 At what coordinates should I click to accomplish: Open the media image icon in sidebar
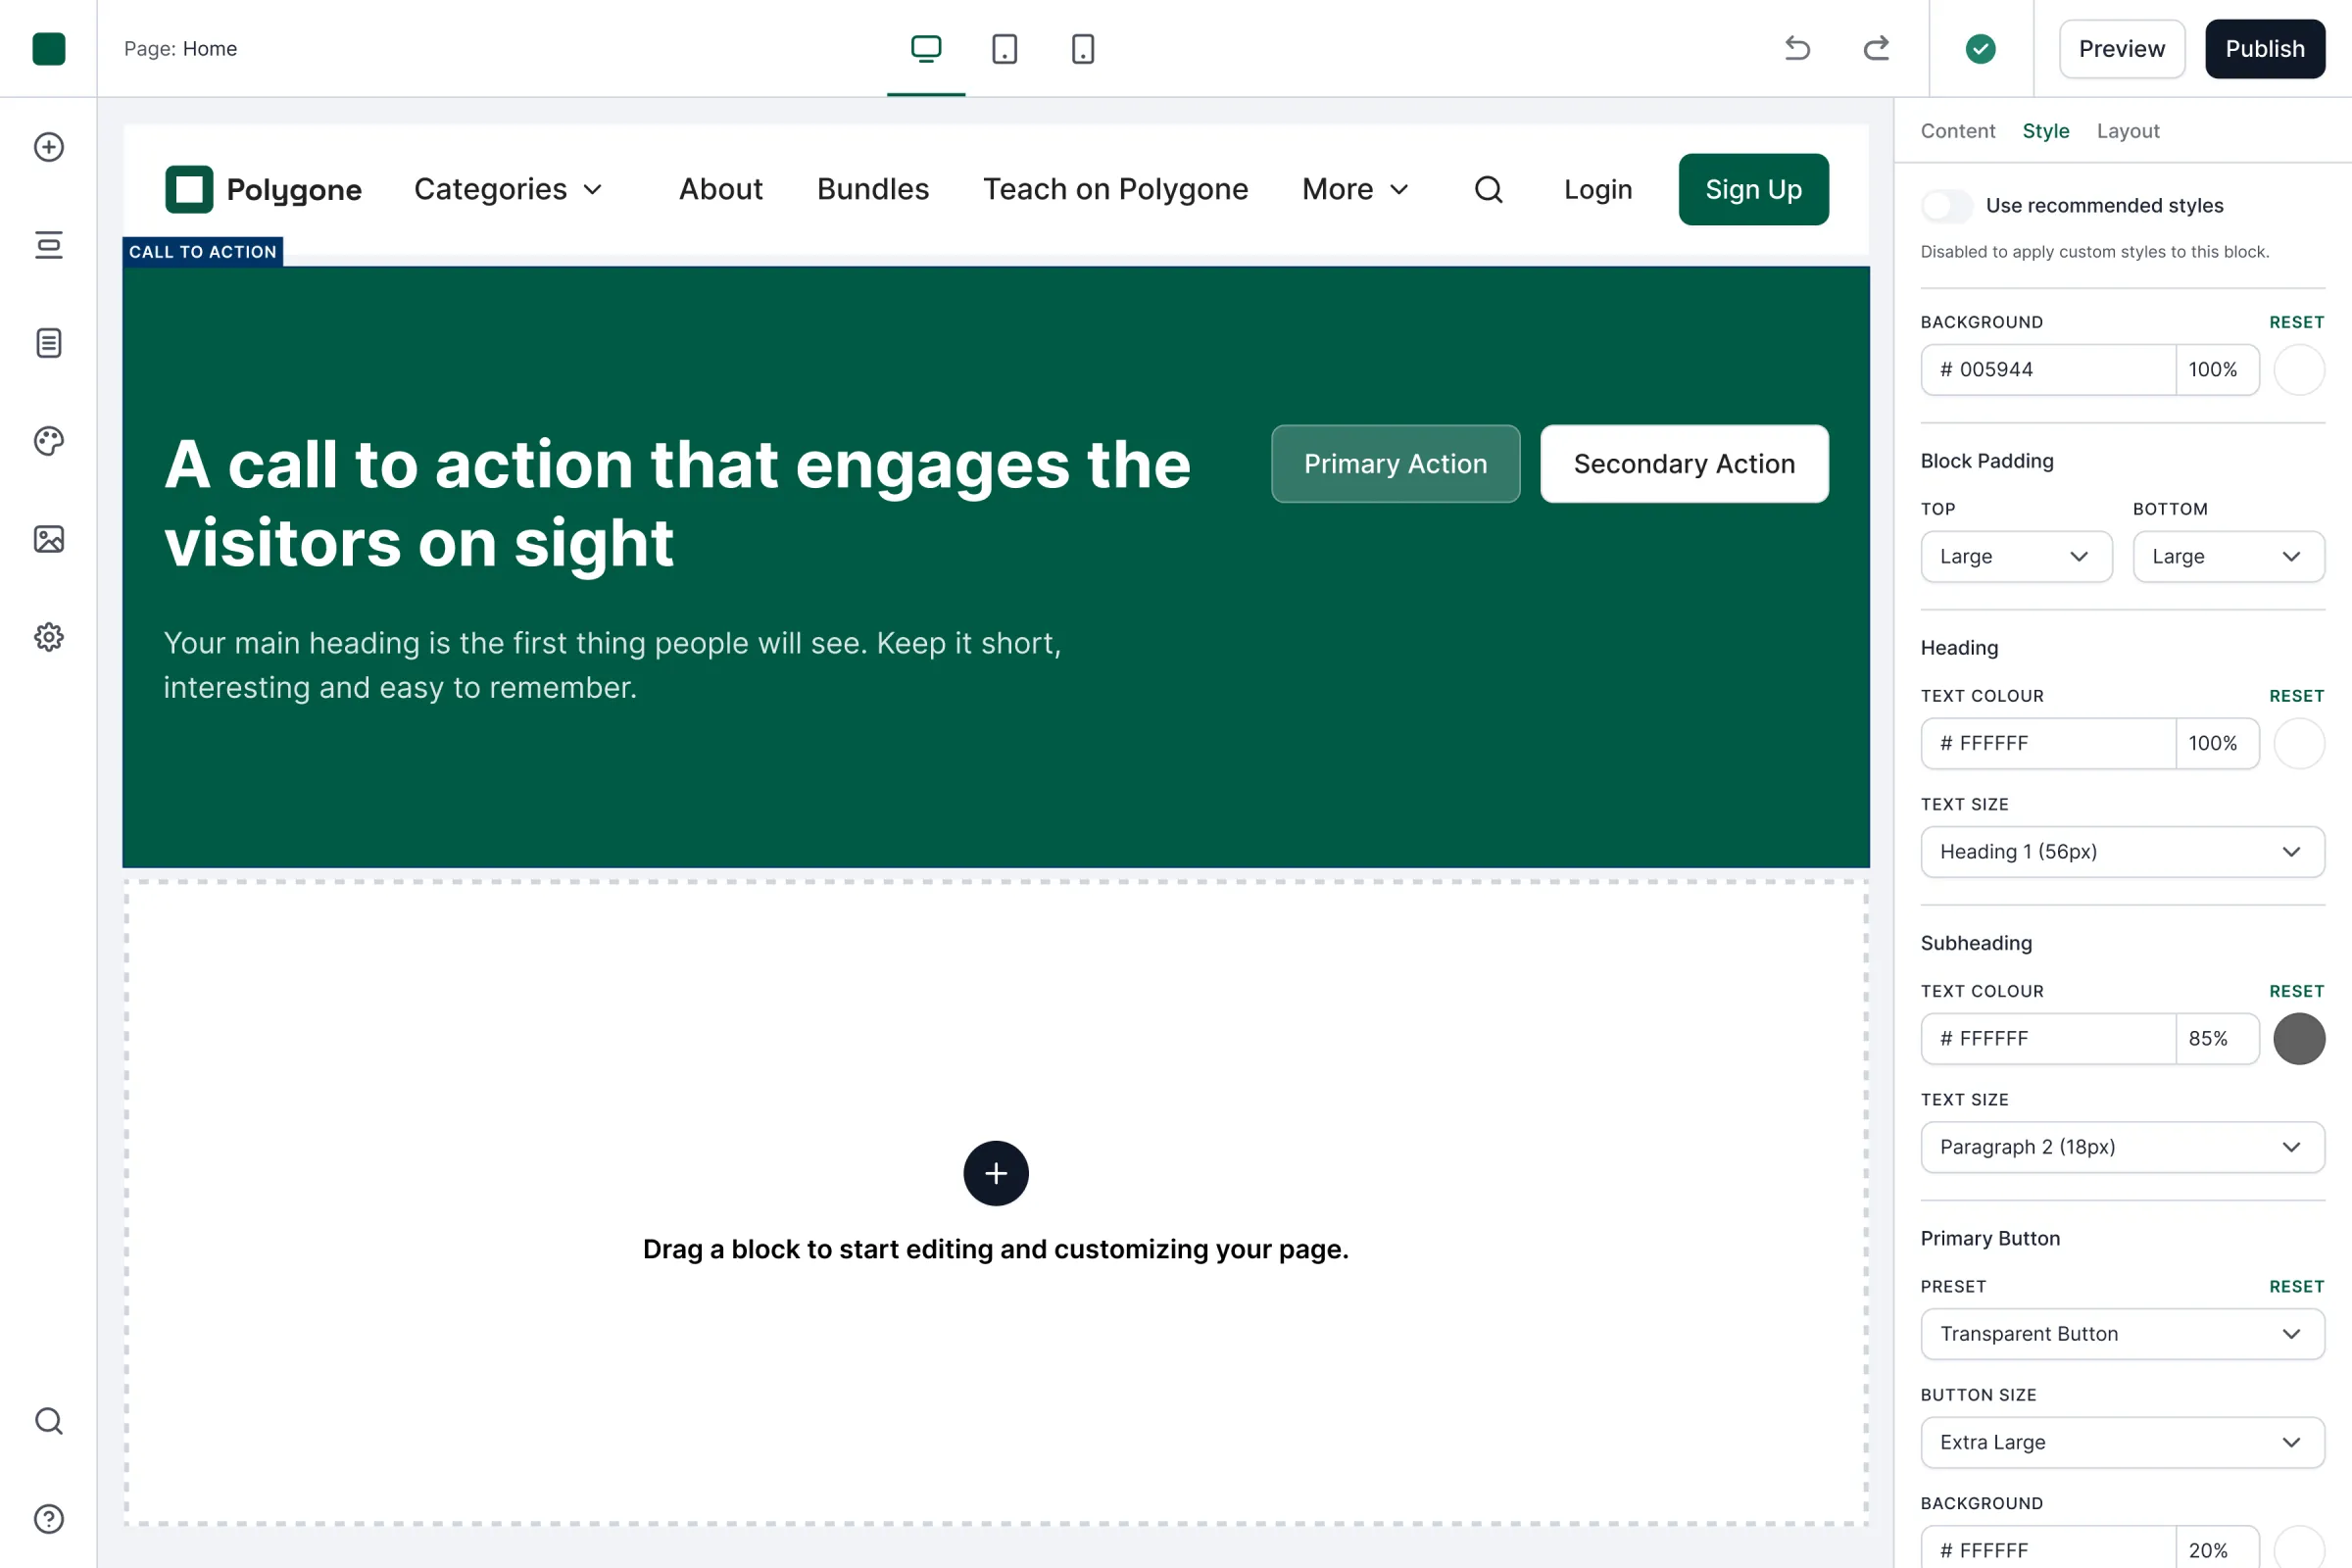[x=48, y=539]
